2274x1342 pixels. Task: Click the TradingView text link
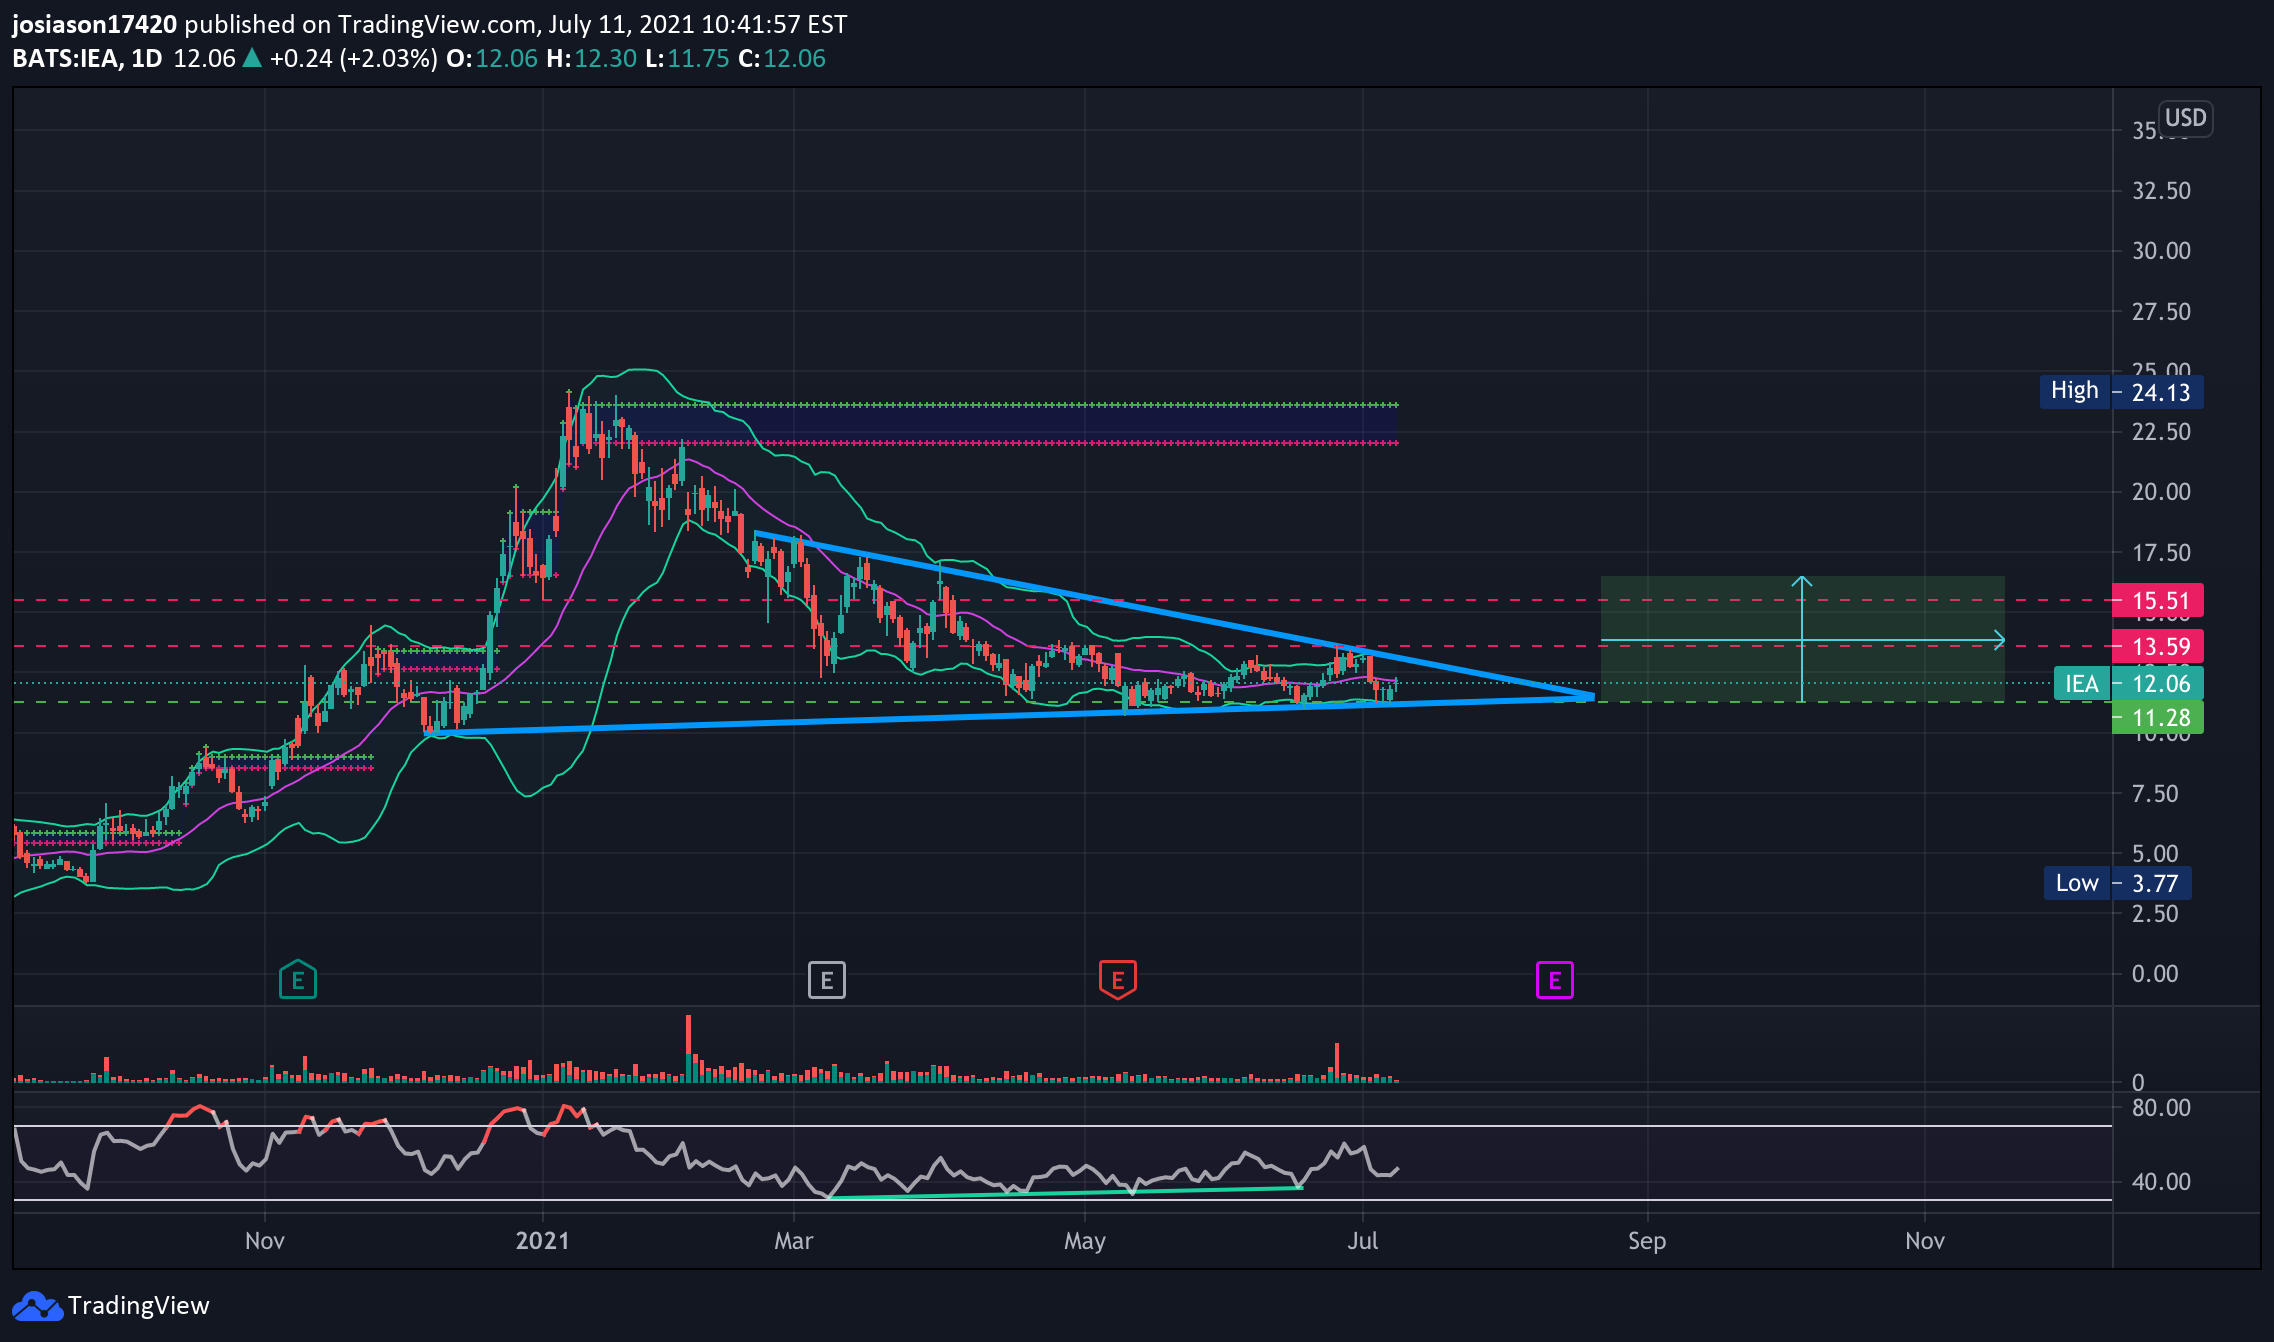(138, 1306)
